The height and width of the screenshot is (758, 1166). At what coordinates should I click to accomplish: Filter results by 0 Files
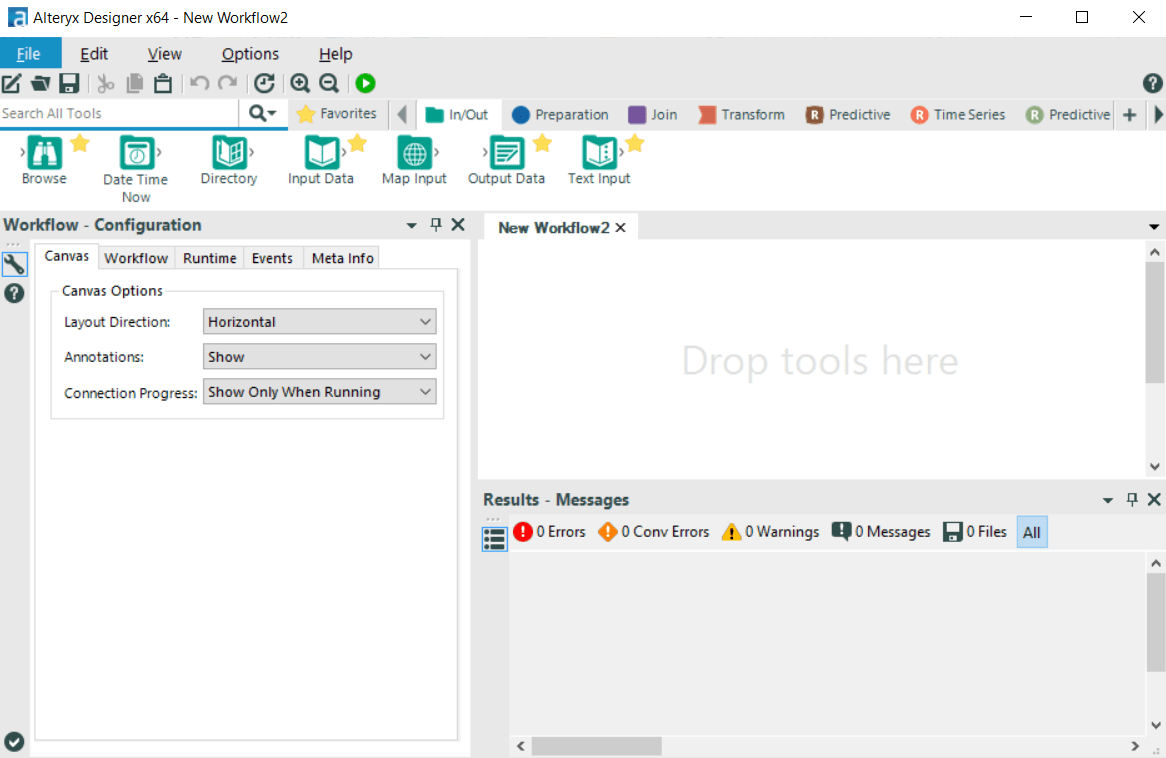pos(975,532)
